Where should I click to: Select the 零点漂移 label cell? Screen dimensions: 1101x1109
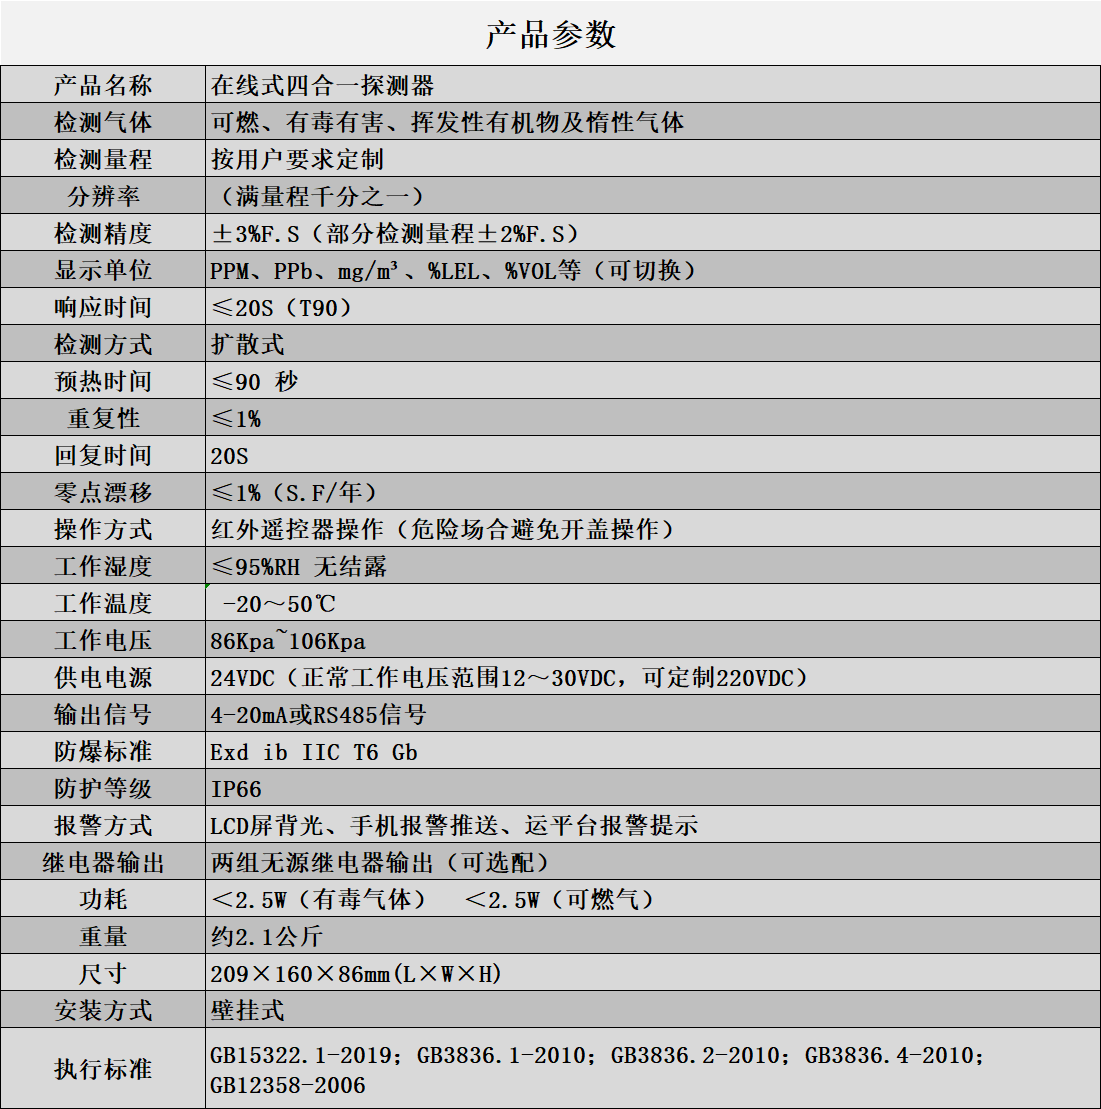(103, 493)
